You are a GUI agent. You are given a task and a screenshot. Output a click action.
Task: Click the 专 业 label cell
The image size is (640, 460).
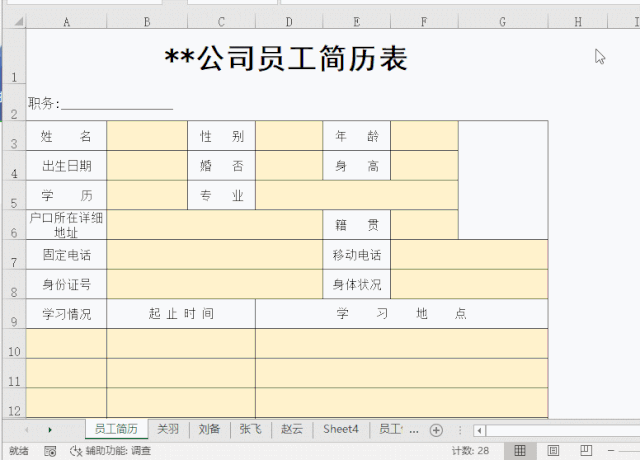[x=221, y=196]
